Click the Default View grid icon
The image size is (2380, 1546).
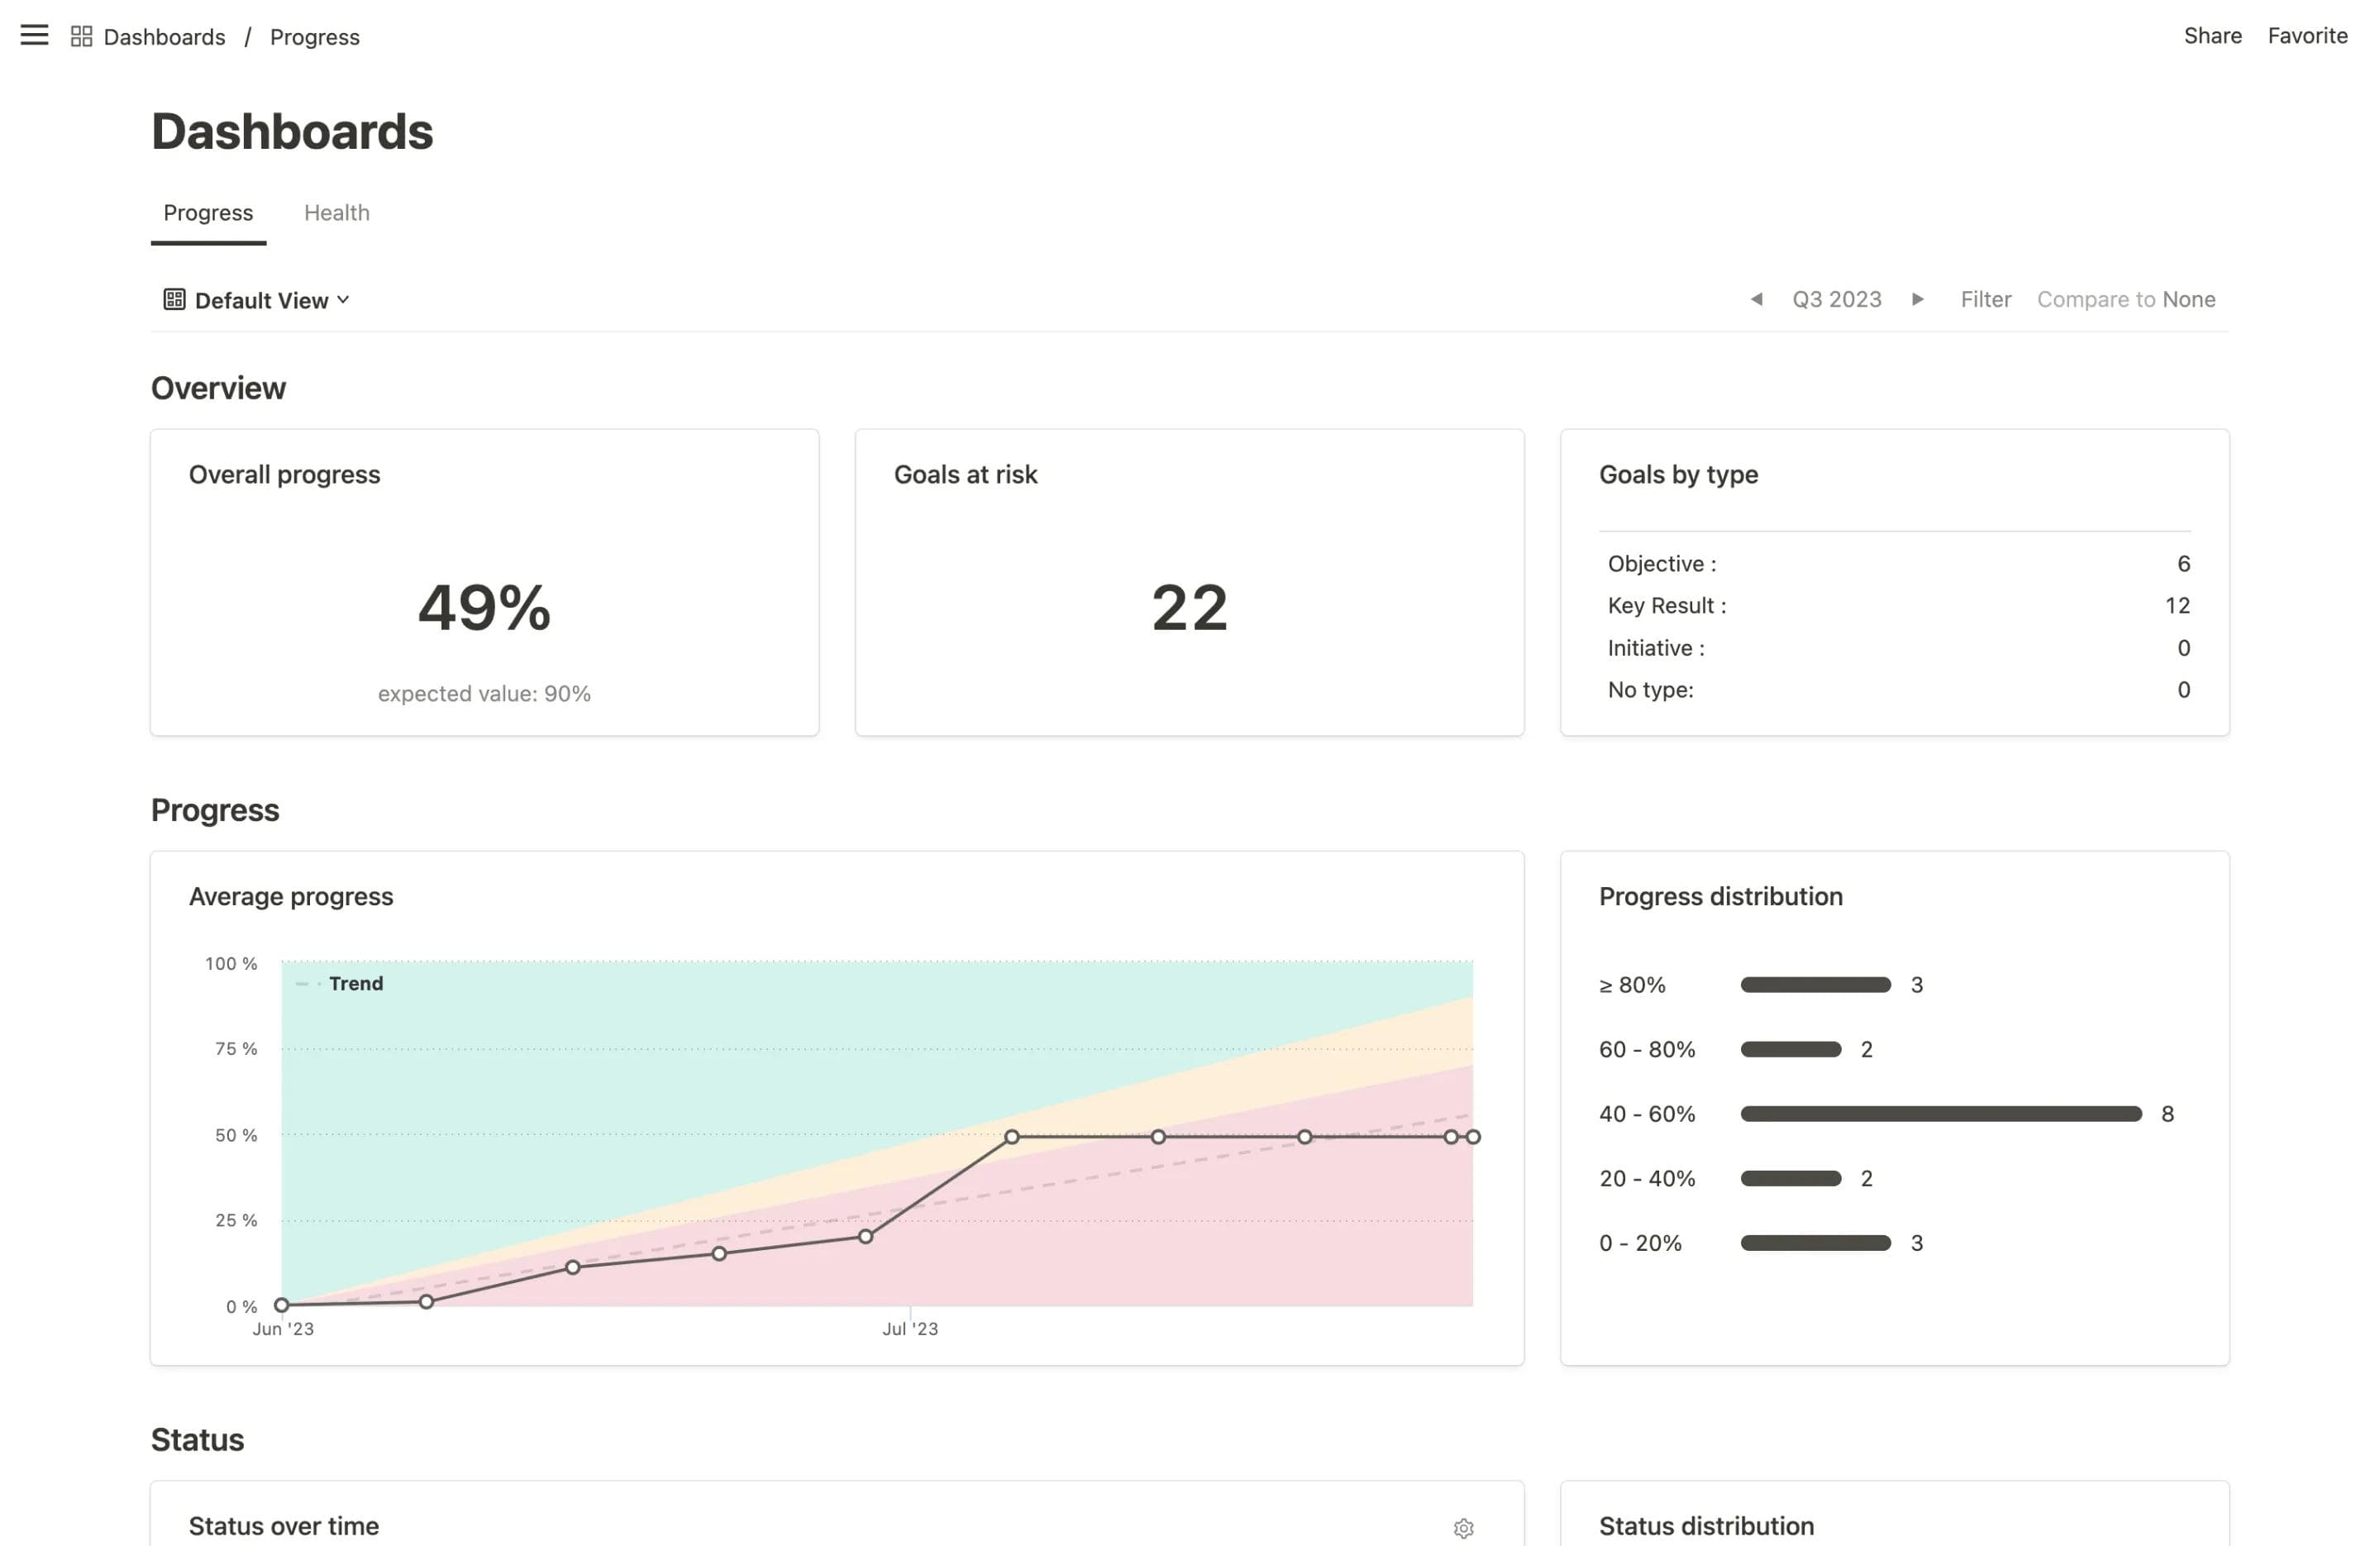coord(174,299)
